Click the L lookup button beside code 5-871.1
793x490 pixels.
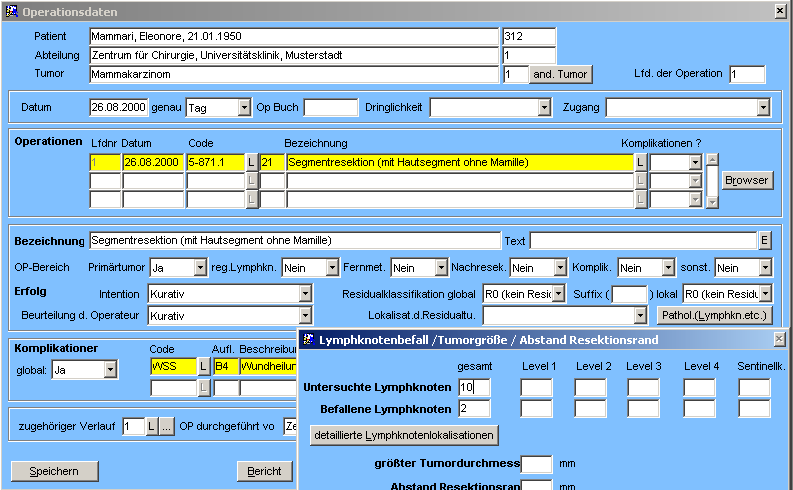tap(251, 162)
